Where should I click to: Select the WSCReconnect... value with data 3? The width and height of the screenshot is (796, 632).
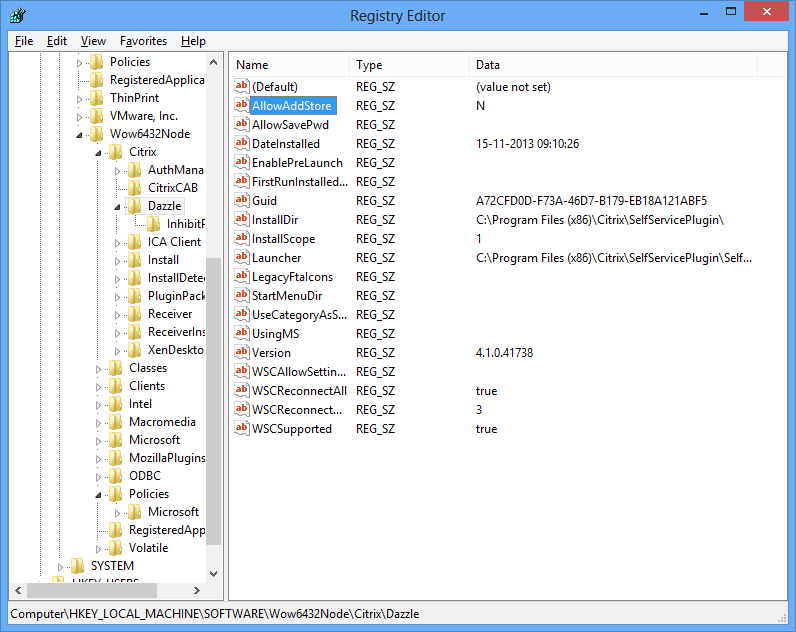point(297,410)
